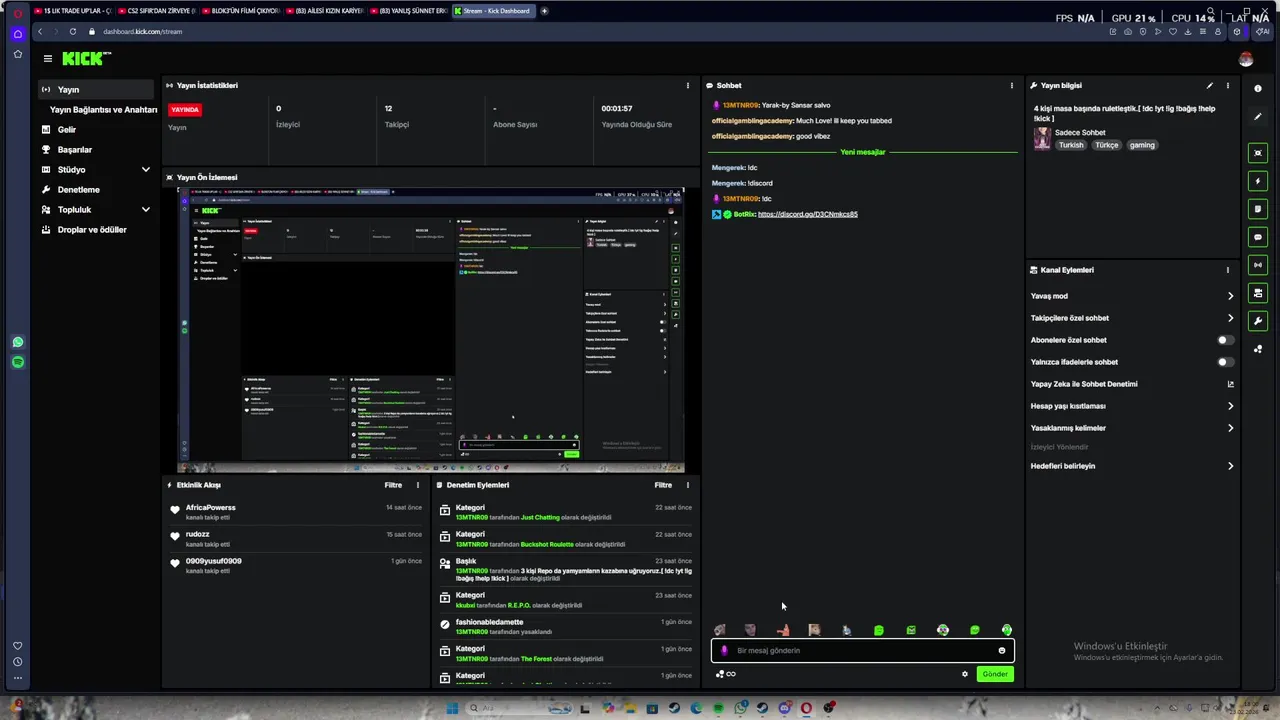This screenshot has height=720, width=1280.
Task: Open the discord.gg invite link in chat
Action: (808, 214)
